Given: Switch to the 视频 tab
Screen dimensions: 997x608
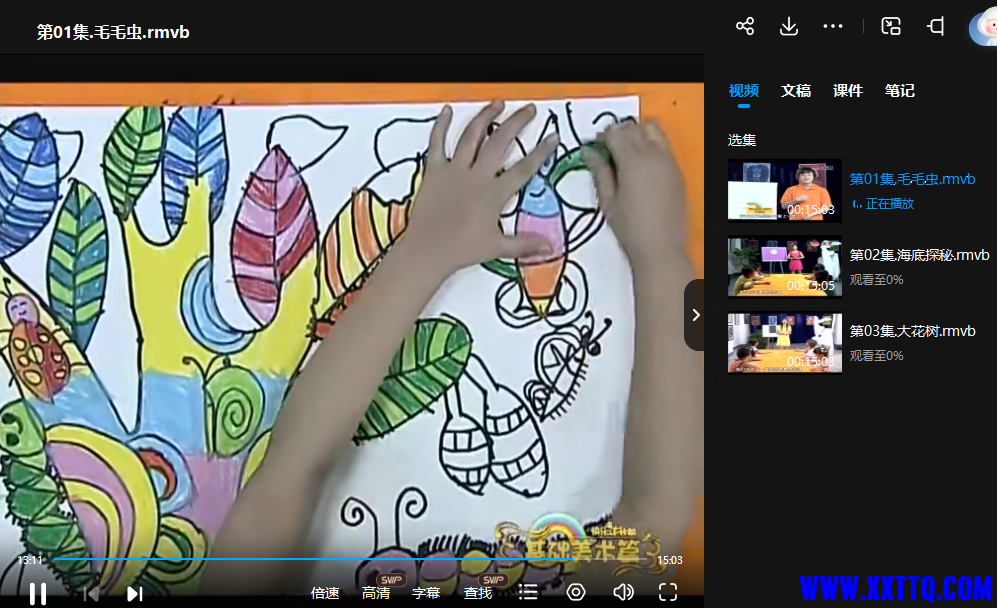Looking at the screenshot, I should pos(743,90).
